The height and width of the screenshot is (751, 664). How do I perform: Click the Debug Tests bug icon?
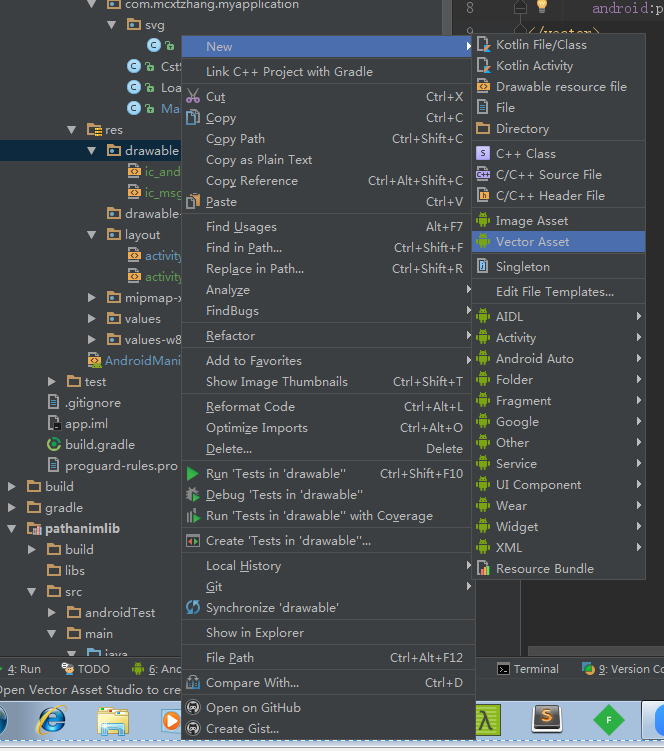(193, 494)
